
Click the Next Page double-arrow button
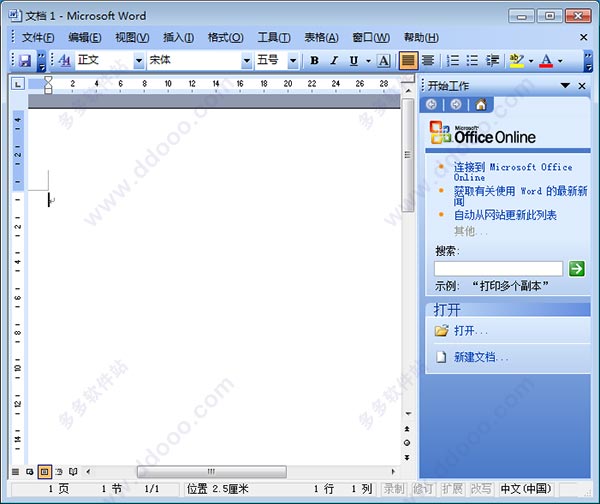pos(407,457)
